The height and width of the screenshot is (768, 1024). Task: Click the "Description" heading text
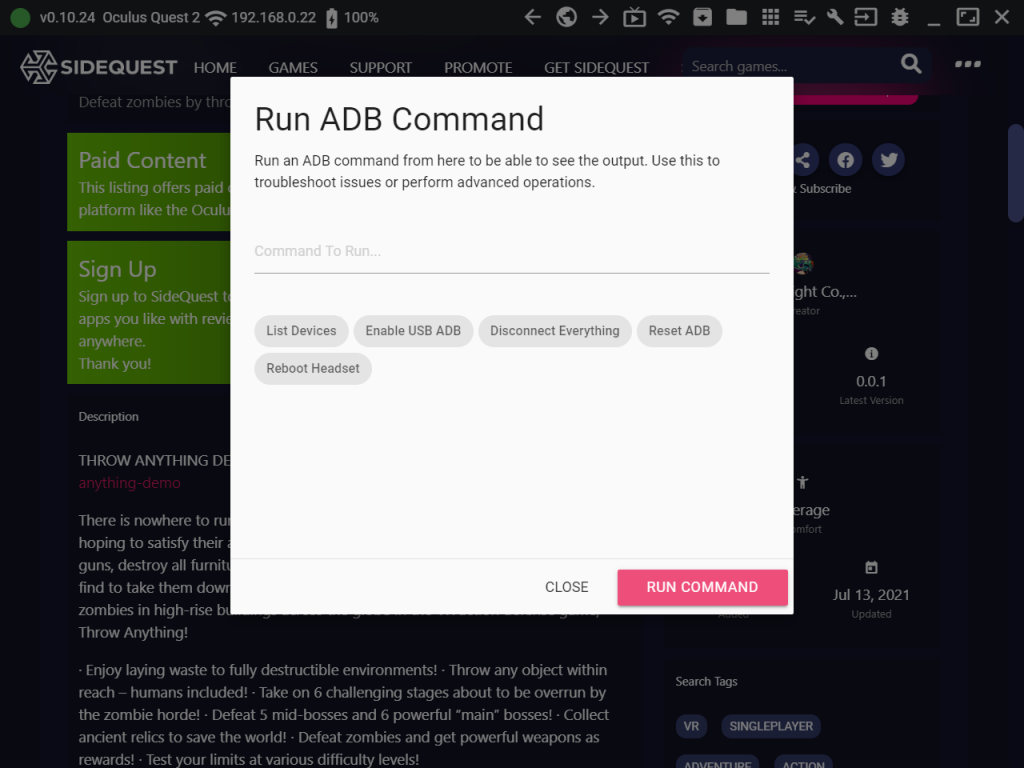click(x=108, y=417)
